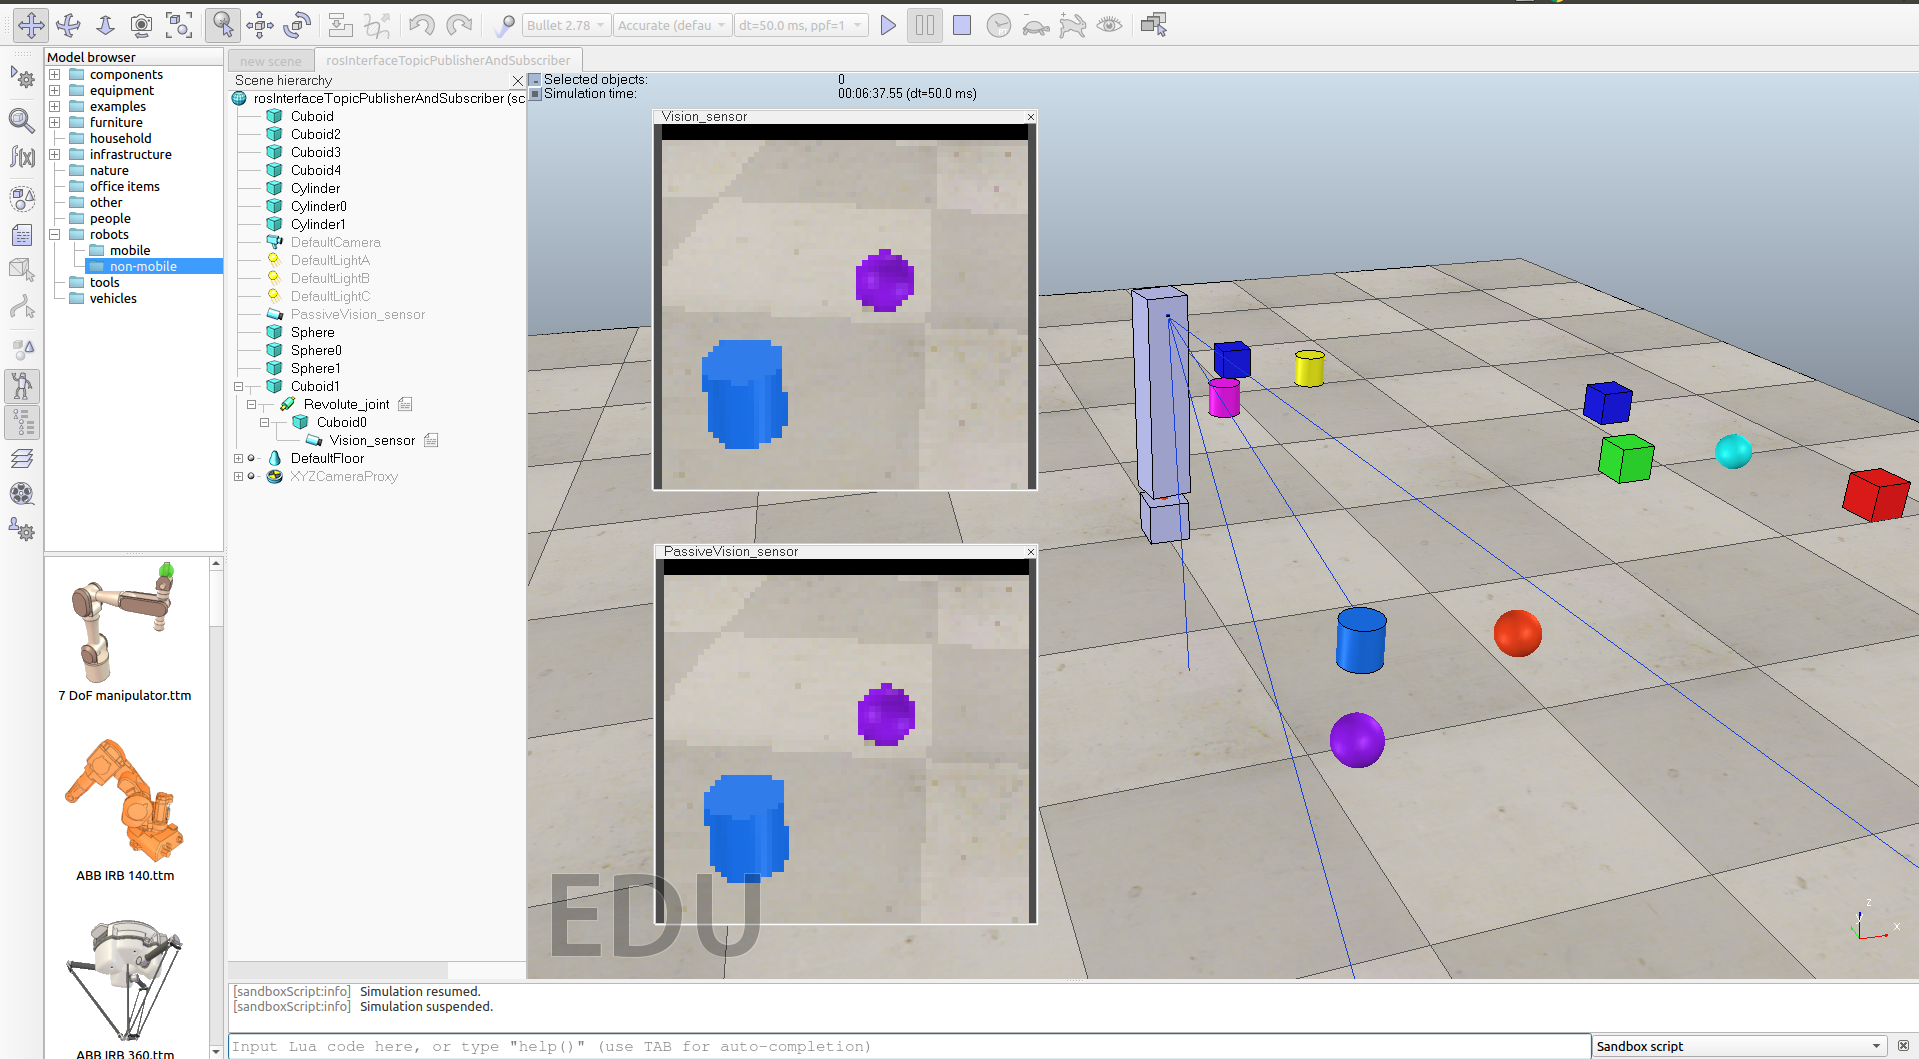Click the assemble objects icon
This screenshot has height=1059, width=1919.
tap(340, 25)
